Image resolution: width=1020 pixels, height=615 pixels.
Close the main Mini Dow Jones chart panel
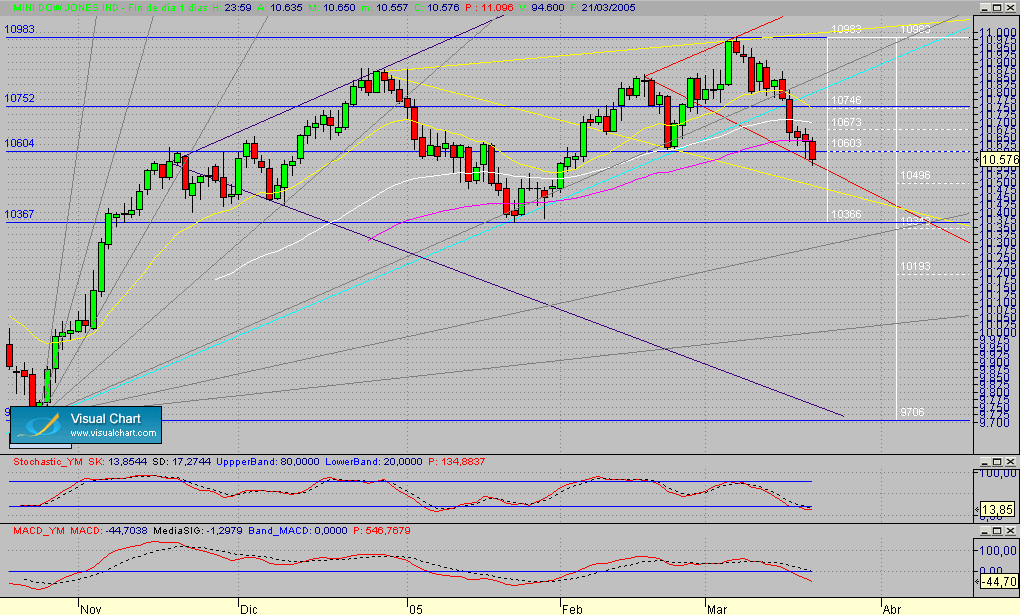coord(1010,7)
